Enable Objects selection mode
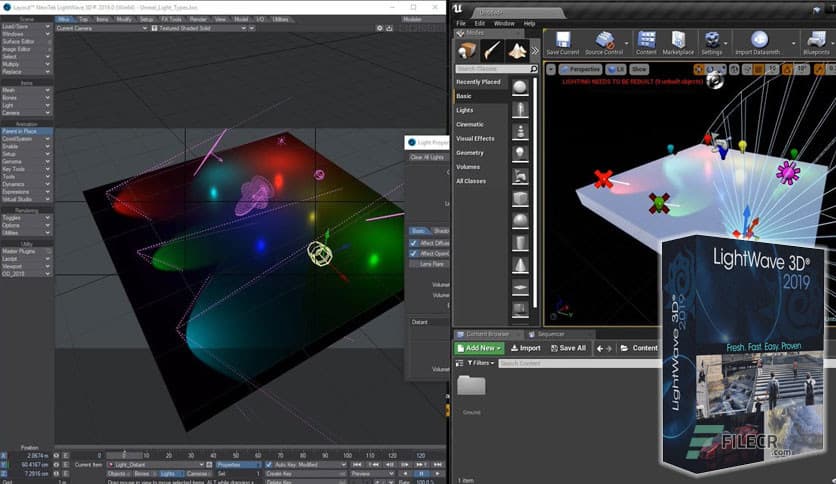 click(118, 474)
